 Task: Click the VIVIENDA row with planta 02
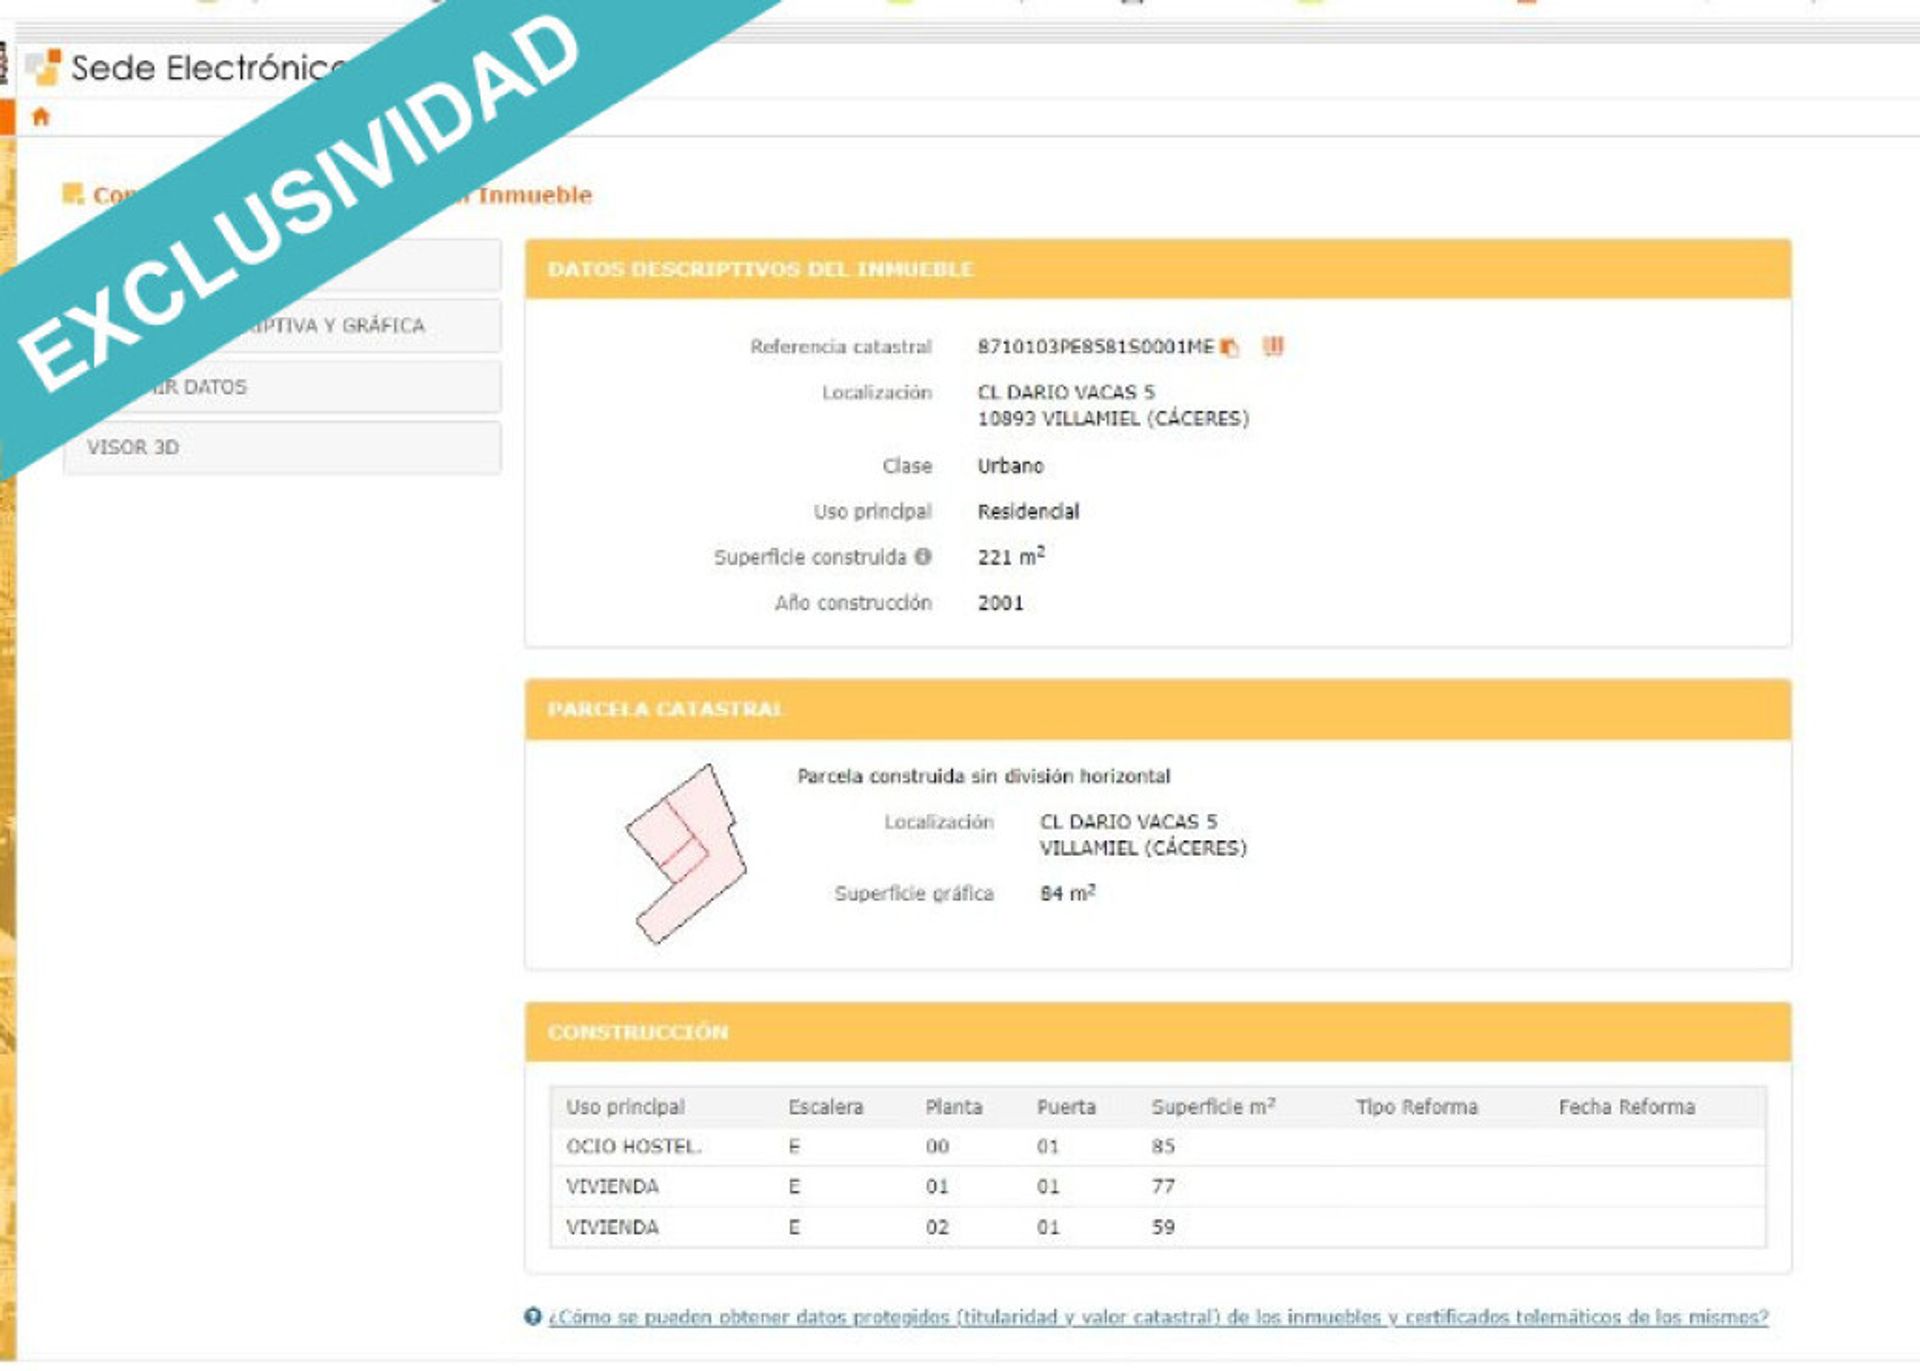coord(1158,1227)
